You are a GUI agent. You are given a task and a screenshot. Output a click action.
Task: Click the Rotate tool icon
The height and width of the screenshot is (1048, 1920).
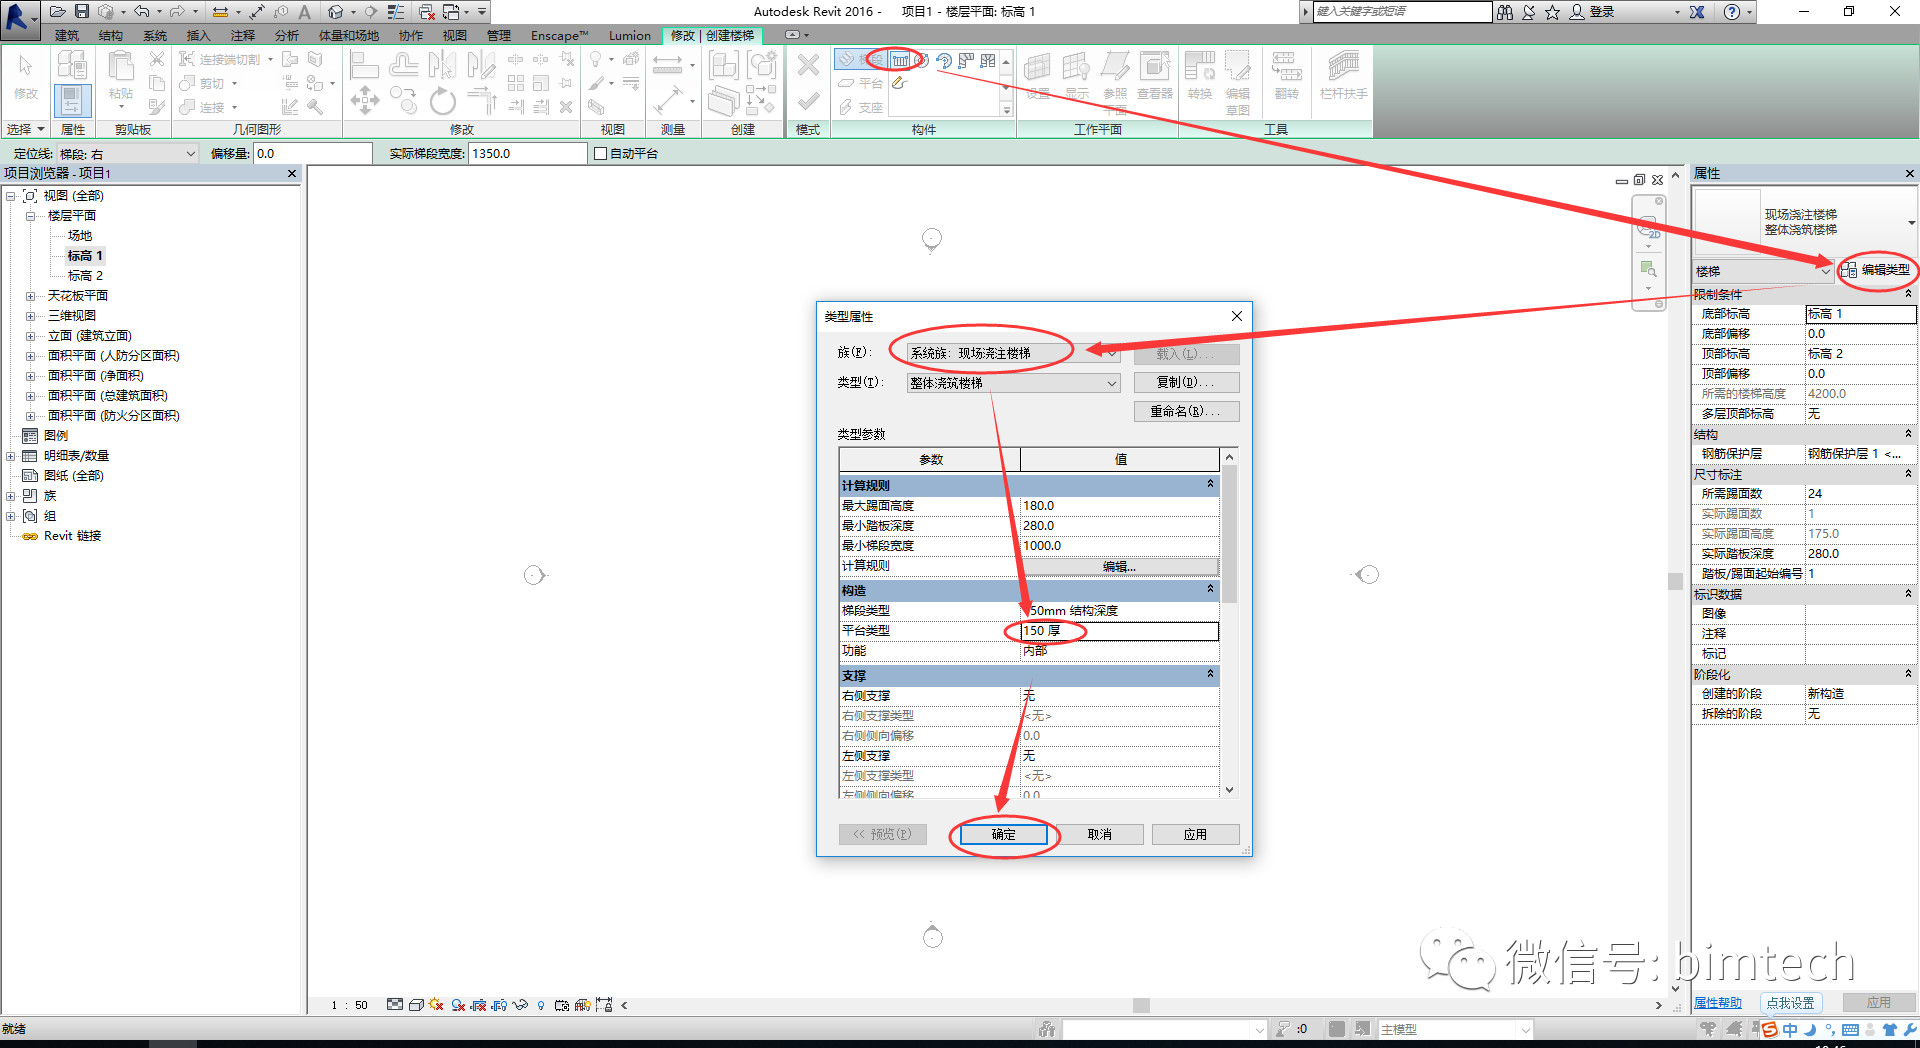tap(442, 101)
